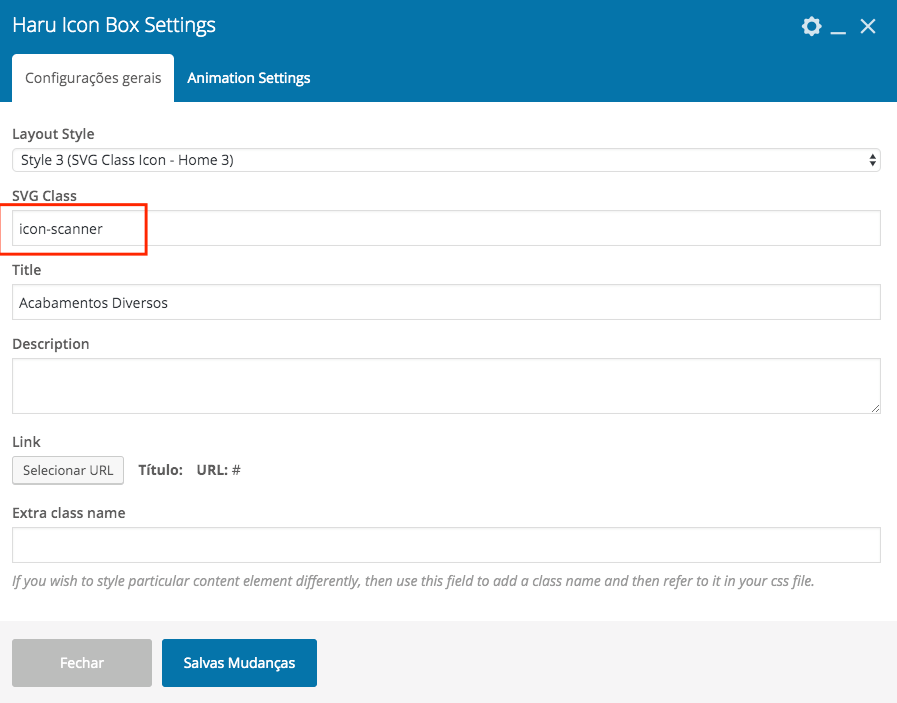
Task: Click the 'Description' label
Action: coord(50,344)
